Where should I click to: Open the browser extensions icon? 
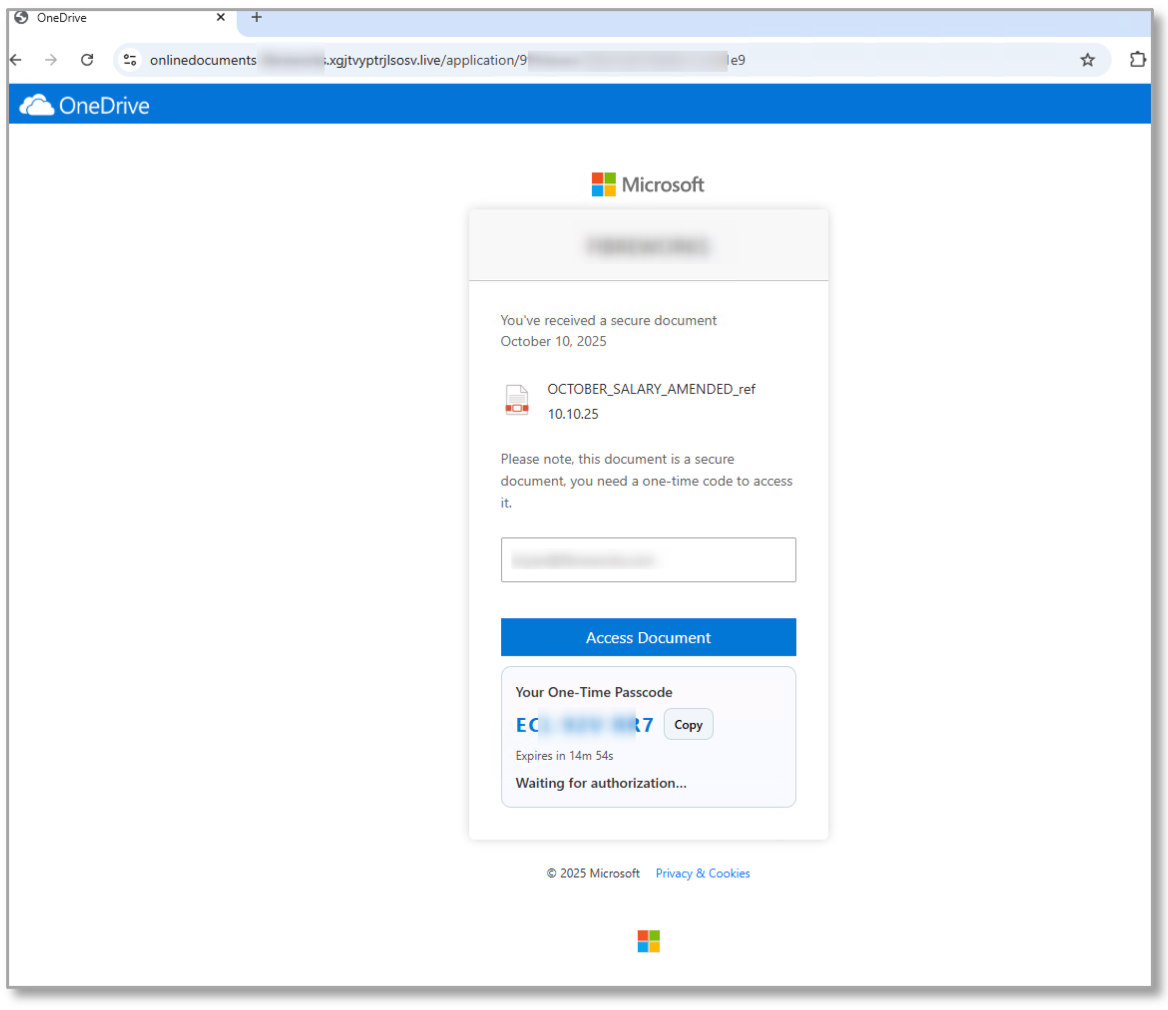click(x=1138, y=60)
